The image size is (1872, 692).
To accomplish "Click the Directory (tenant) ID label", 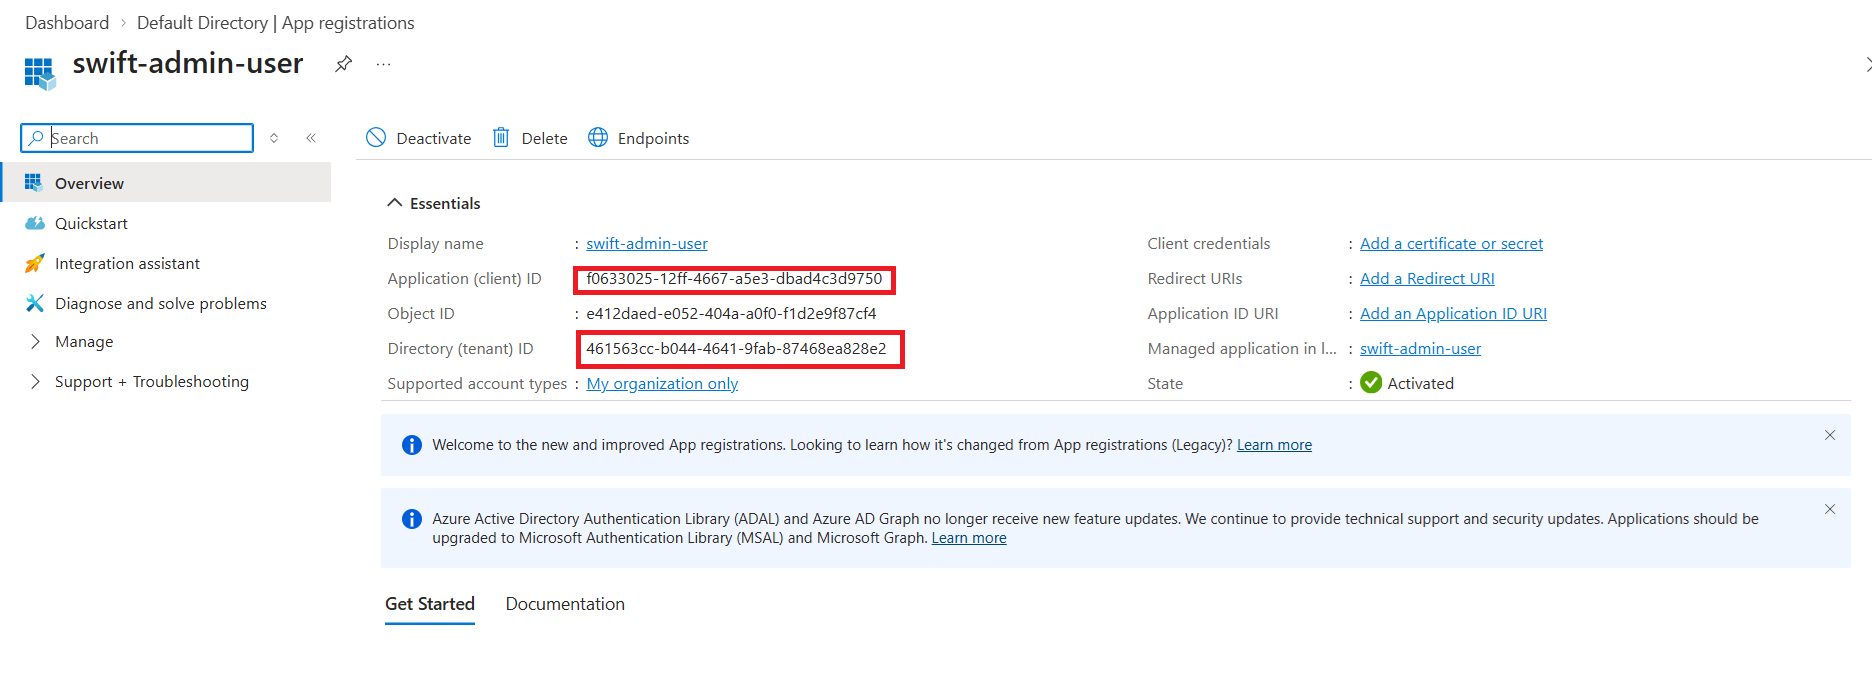I will coord(460,348).
